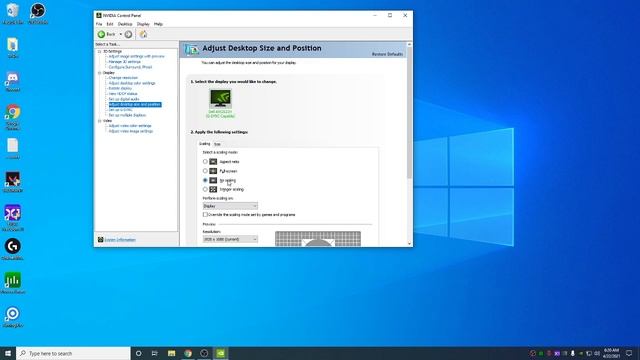Select the Dell monitor display icon

220,98
